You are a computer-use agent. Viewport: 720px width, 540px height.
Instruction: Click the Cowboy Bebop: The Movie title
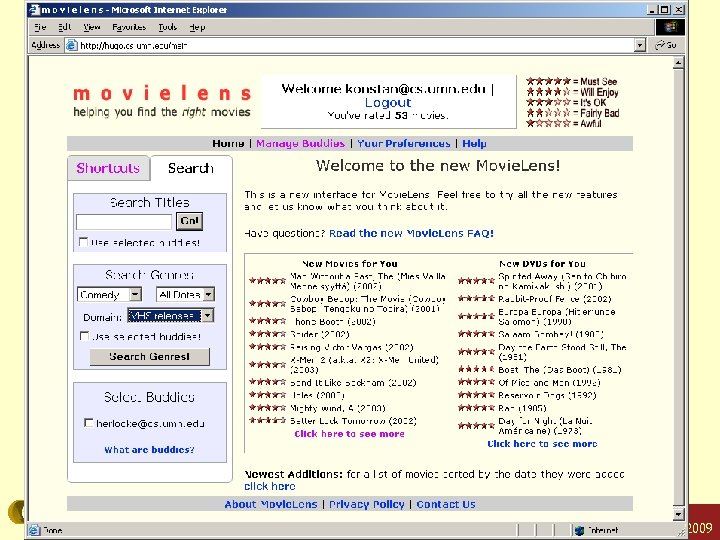pyautogui.click(x=368, y=304)
